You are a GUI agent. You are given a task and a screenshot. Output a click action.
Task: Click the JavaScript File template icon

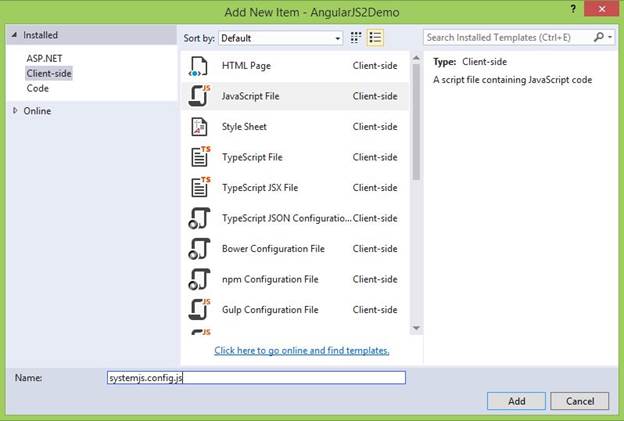tap(199, 96)
